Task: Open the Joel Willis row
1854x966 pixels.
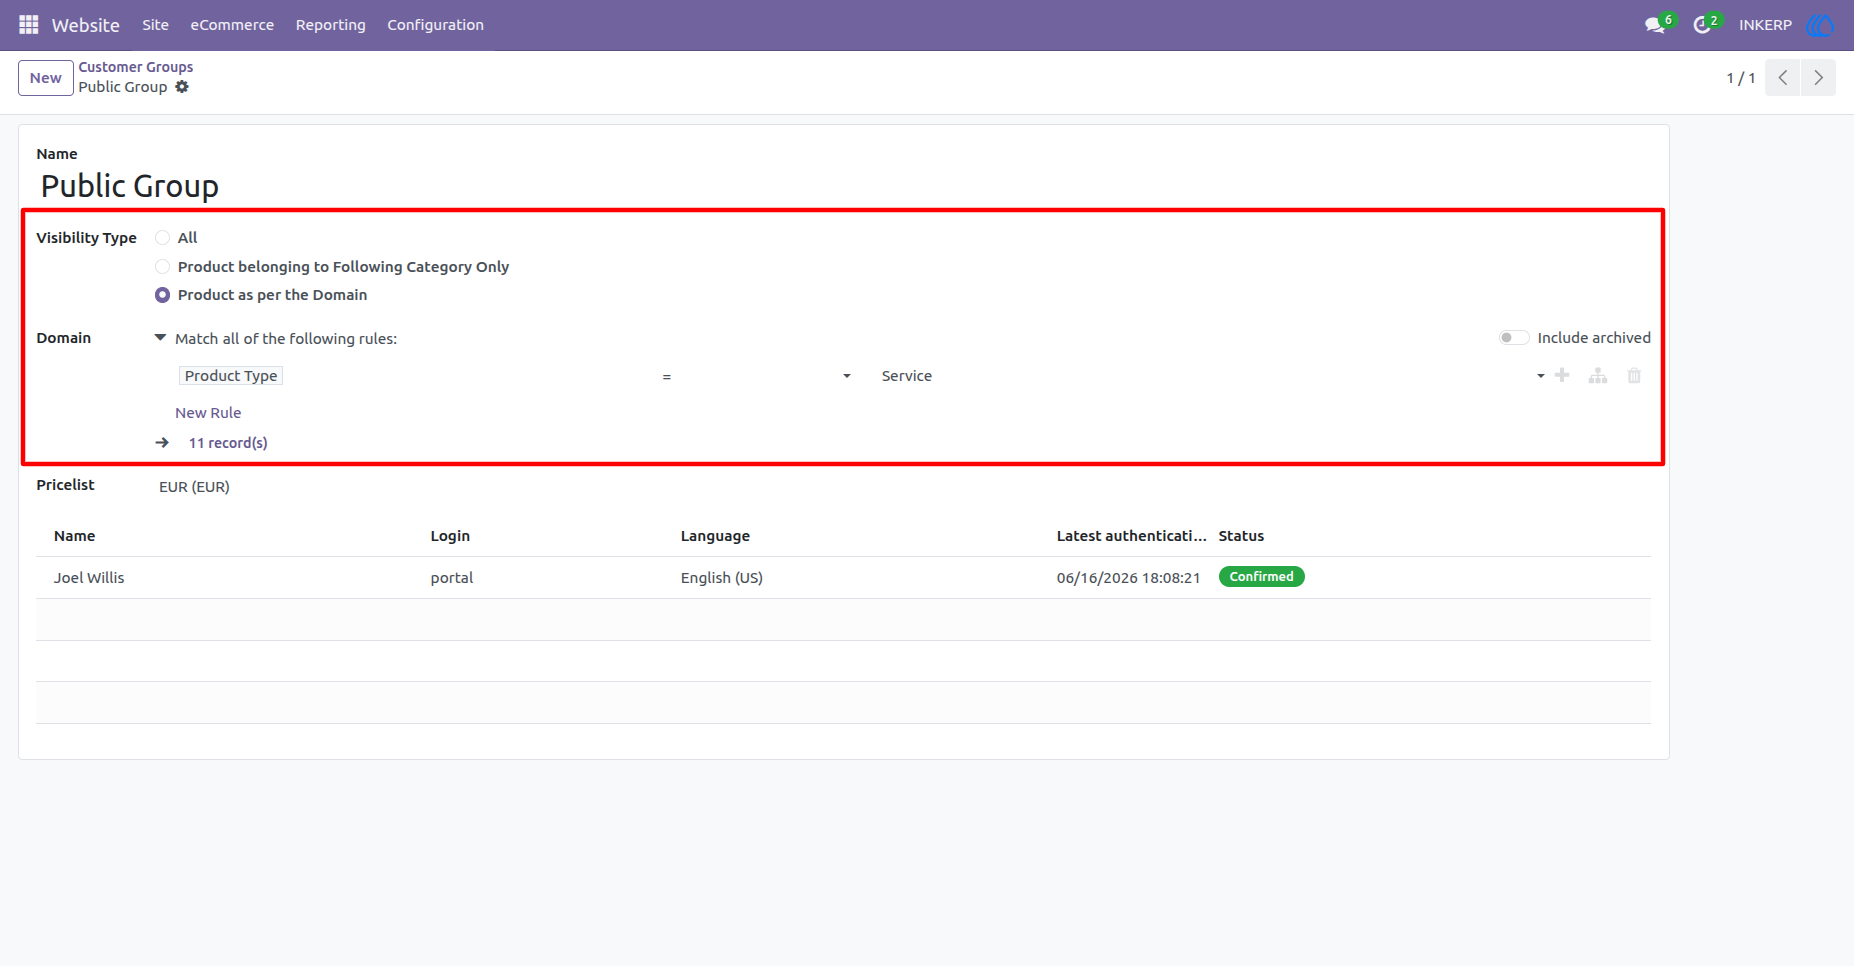Action: 843,578
